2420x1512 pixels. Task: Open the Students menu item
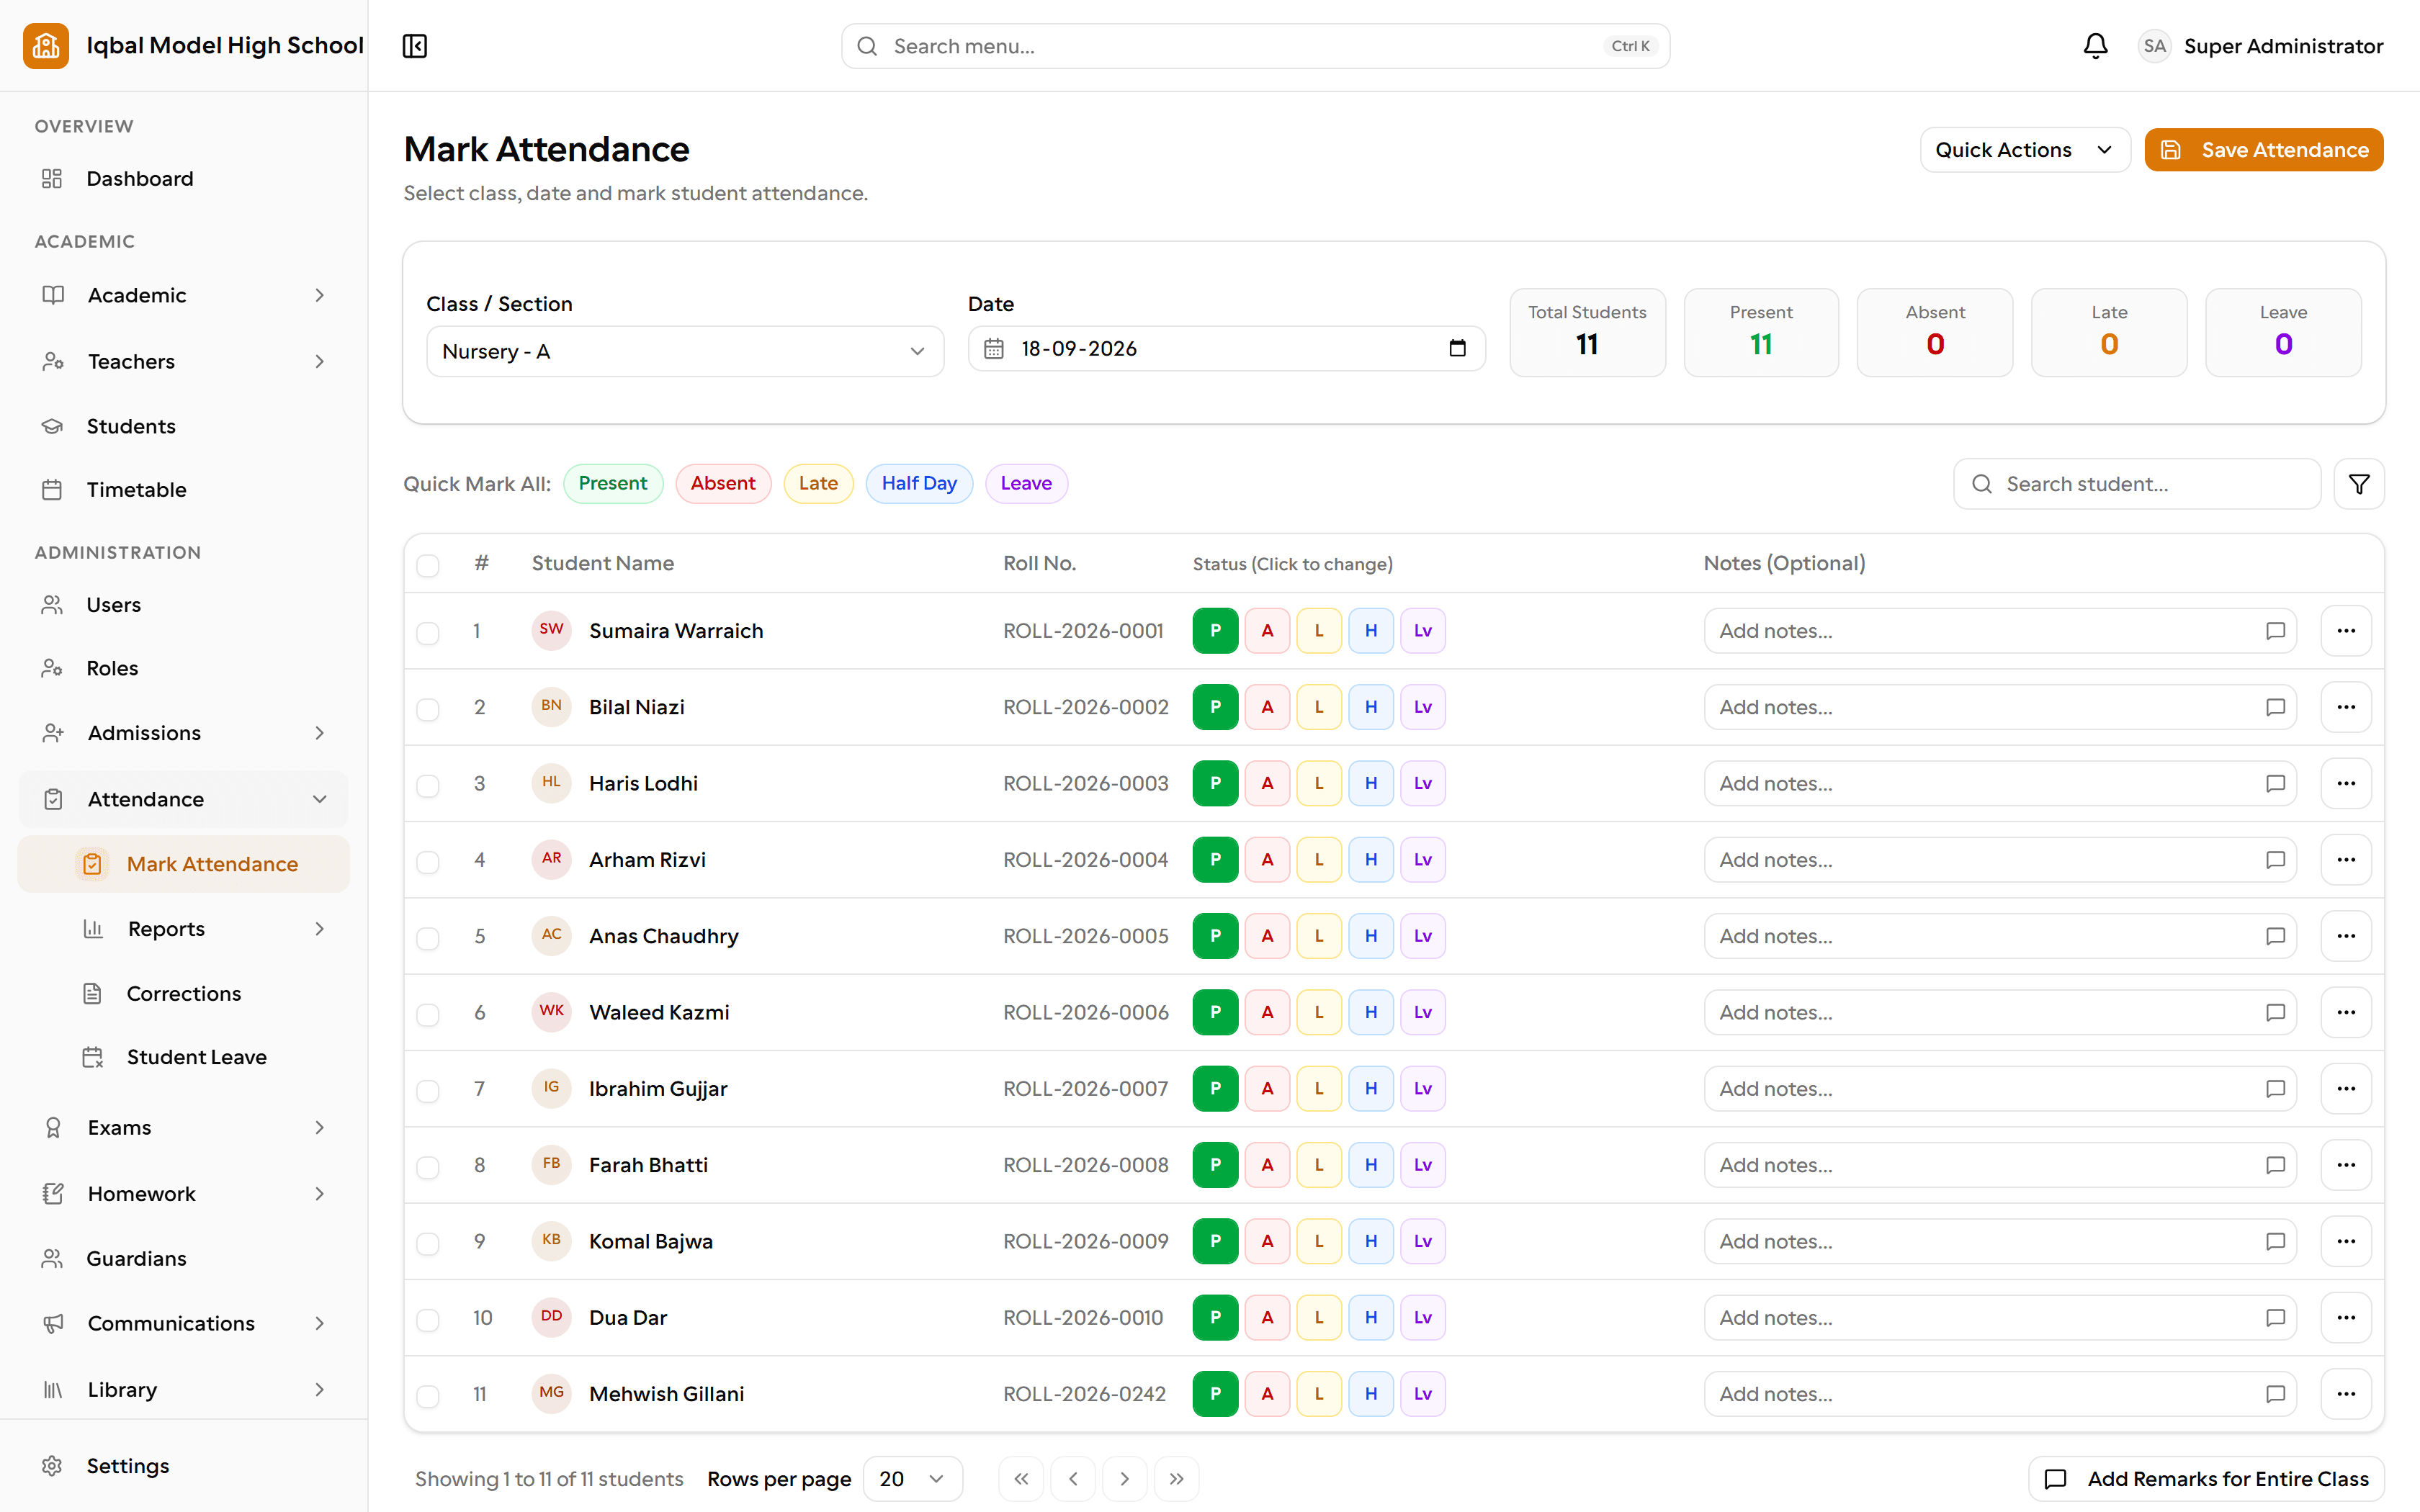click(x=184, y=426)
